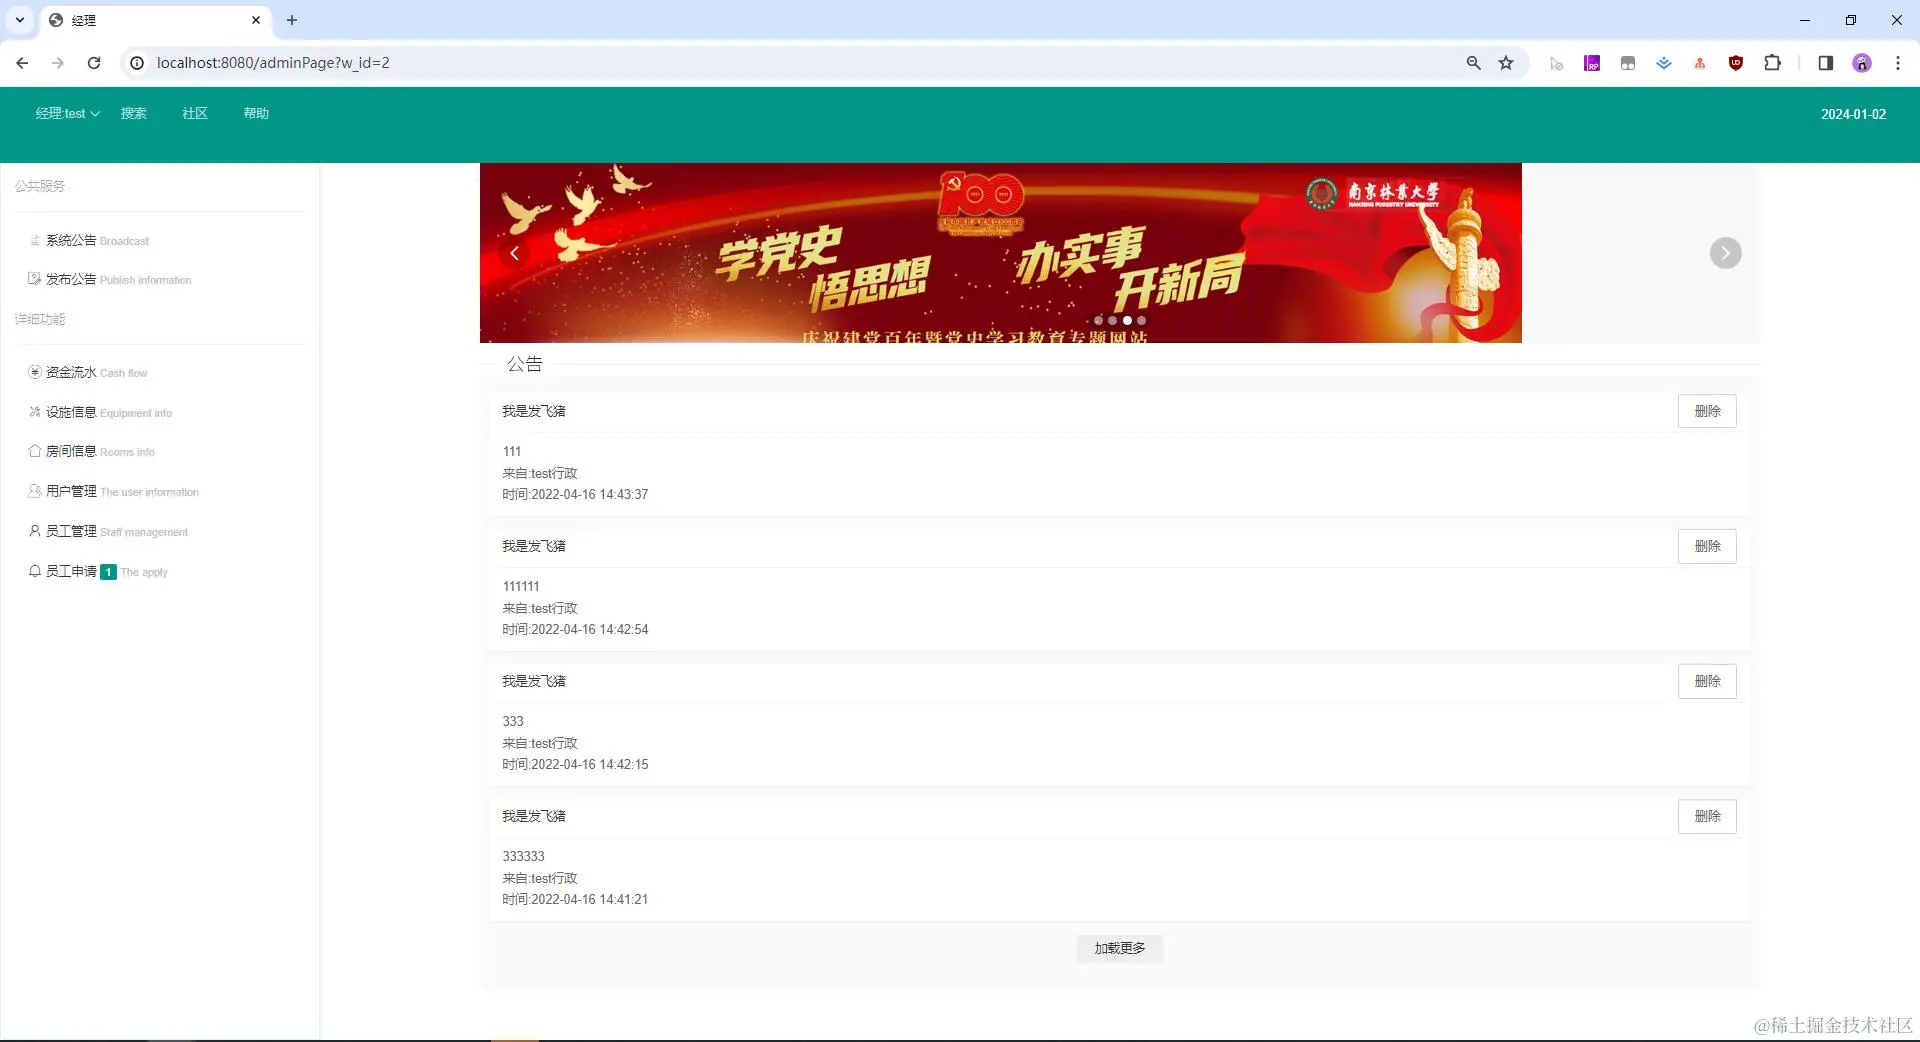The image size is (1920, 1042).
Task: Open the Extensions puzzle-piece menu
Action: (1772, 63)
